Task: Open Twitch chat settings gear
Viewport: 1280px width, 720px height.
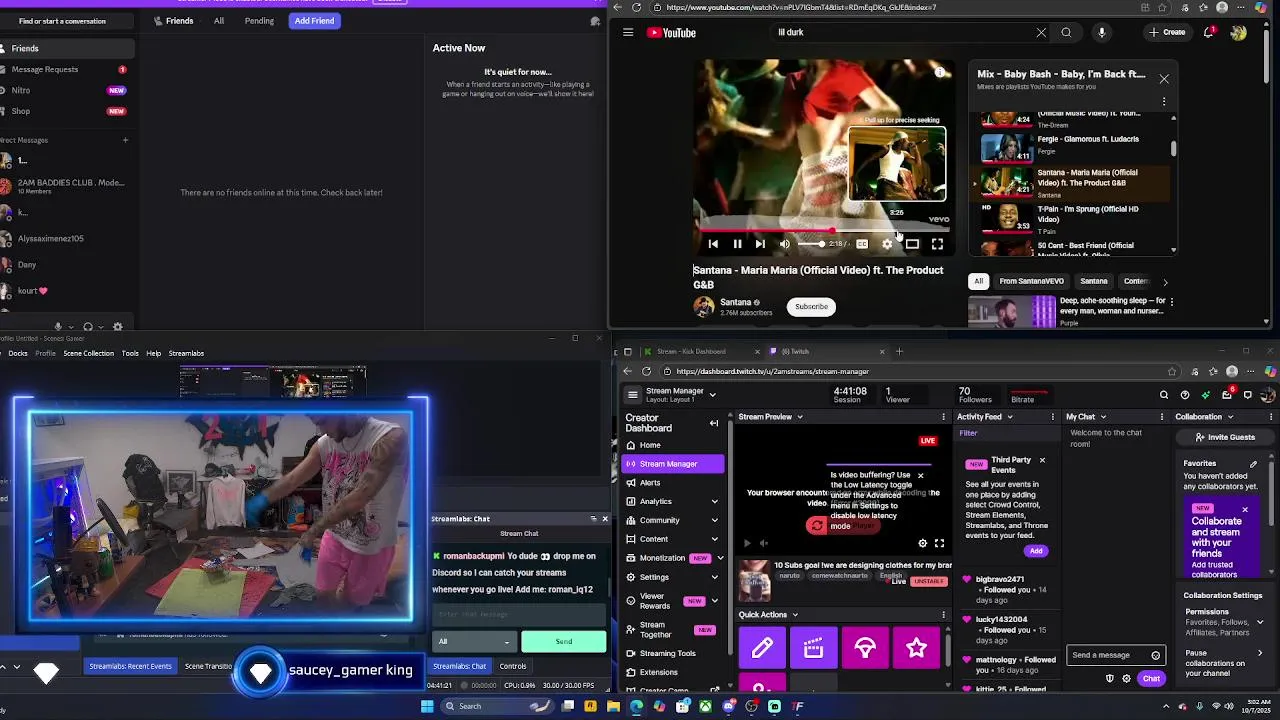Action: (x=1127, y=679)
